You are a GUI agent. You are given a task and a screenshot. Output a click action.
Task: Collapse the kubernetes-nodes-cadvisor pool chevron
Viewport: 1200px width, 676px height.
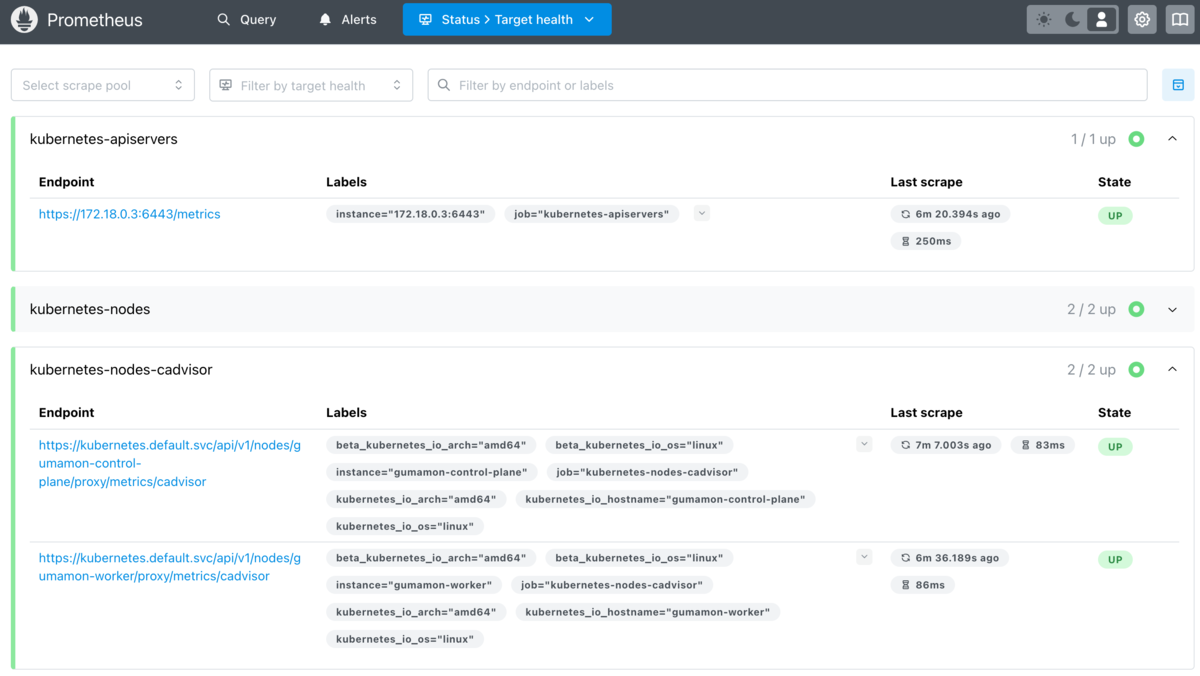pyautogui.click(x=1173, y=370)
